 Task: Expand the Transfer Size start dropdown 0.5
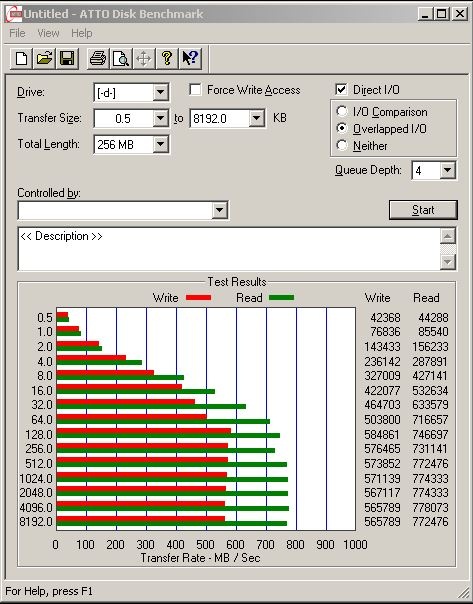tap(160, 118)
